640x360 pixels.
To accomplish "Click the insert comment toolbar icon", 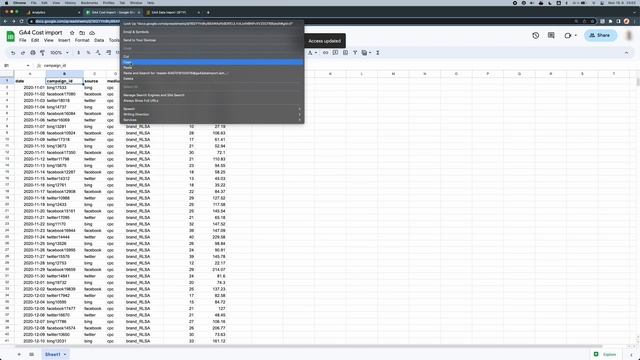I will (335, 53).
